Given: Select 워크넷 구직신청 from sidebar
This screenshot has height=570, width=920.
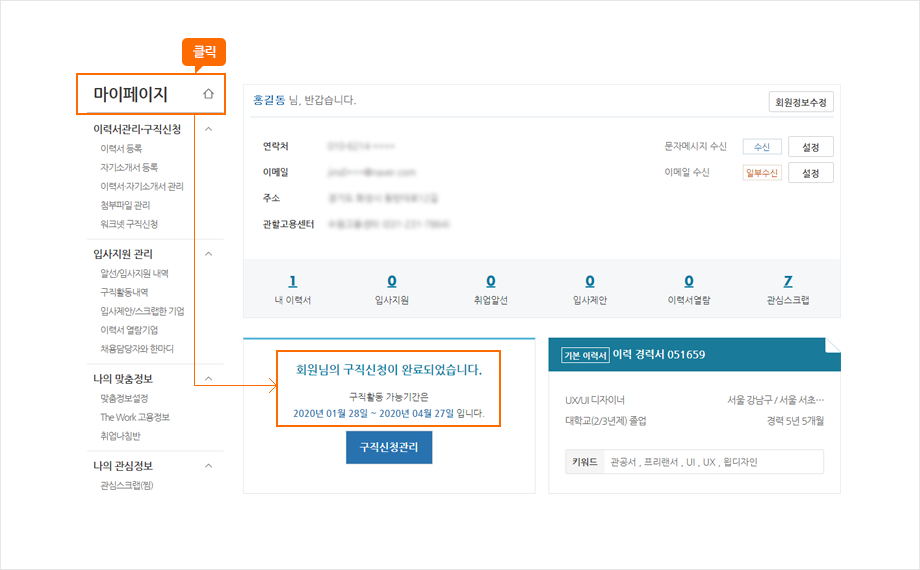Looking at the screenshot, I should point(129,224).
